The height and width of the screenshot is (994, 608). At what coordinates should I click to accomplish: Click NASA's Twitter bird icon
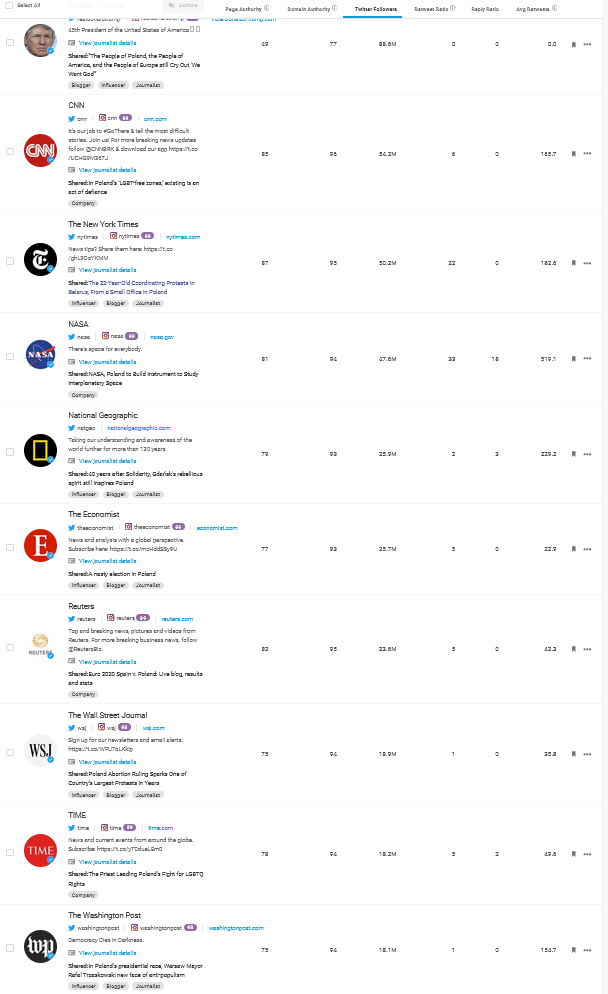click(x=72, y=336)
